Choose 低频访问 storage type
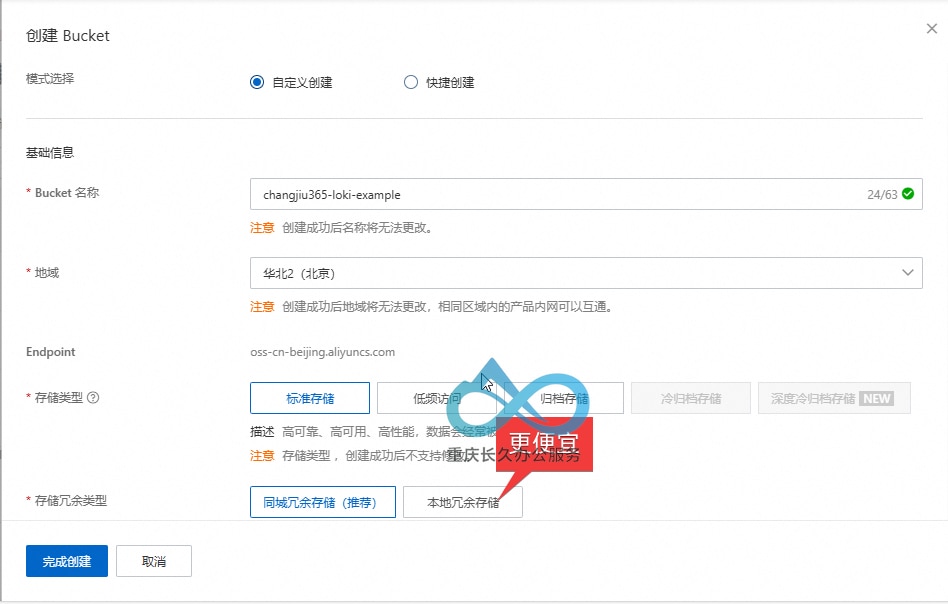The height and width of the screenshot is (604, 948). (x=437, y=398)
